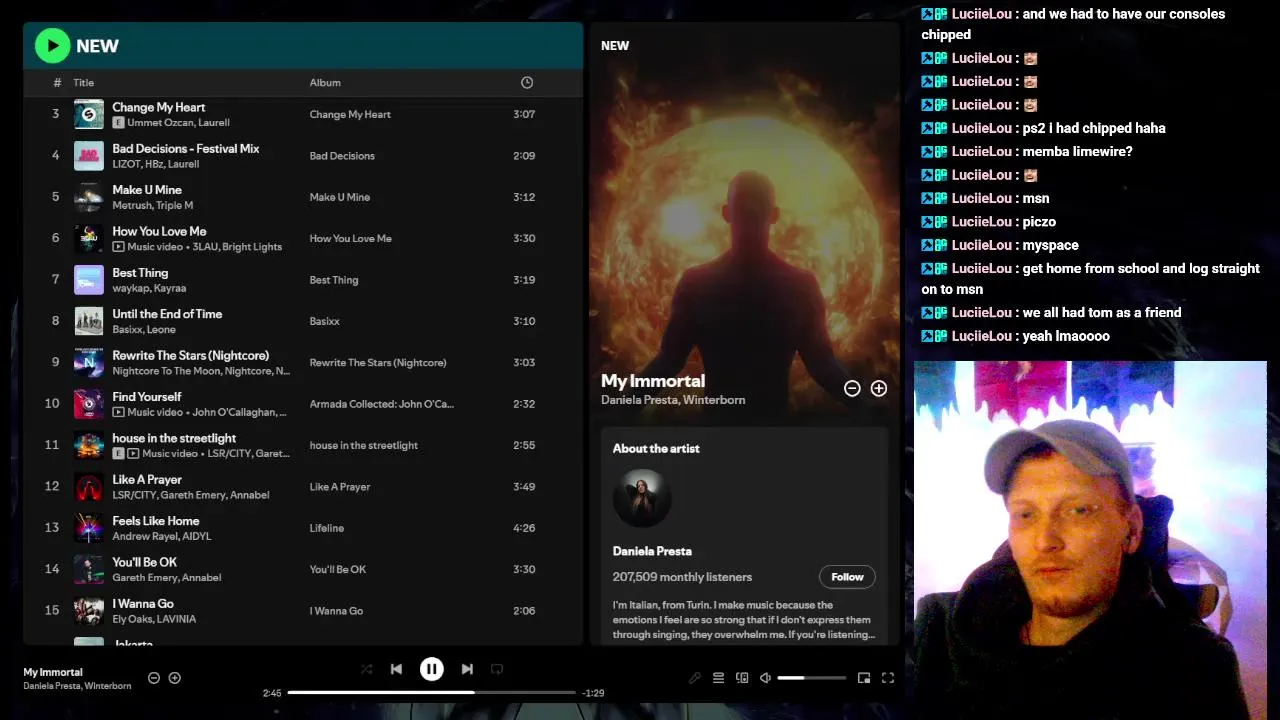Seek within the song progress bar
This screenshot has width=1280, height=720.
(x=431, y=692)
